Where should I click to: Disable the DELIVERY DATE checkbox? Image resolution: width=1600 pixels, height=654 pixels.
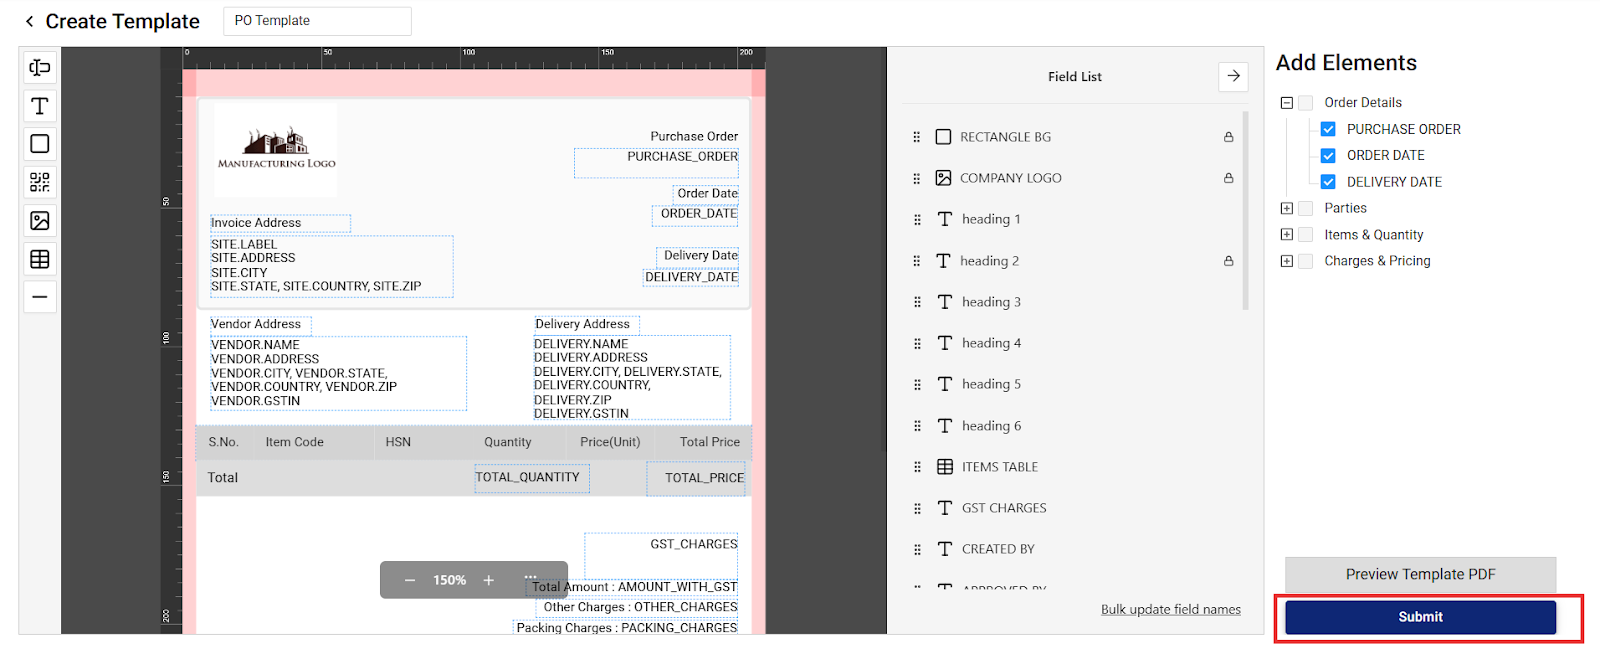pyautogui.click(x=1328, y=182)
